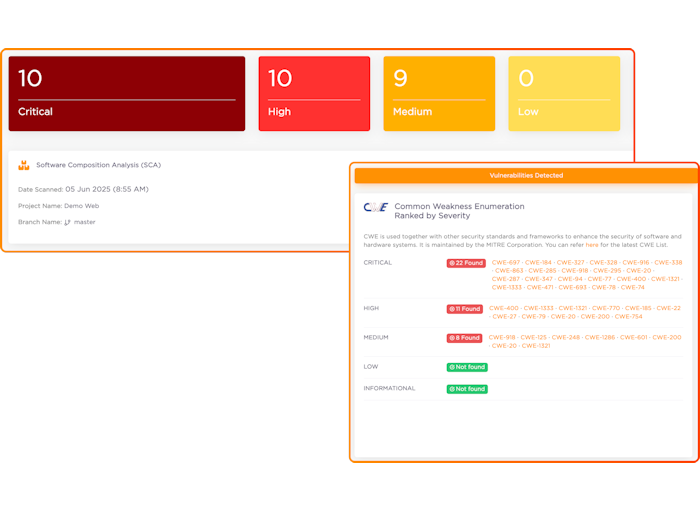
Task: Click 'Common Weakness Enumeration Ranked by Severity' heading
Action: (459, 211)
